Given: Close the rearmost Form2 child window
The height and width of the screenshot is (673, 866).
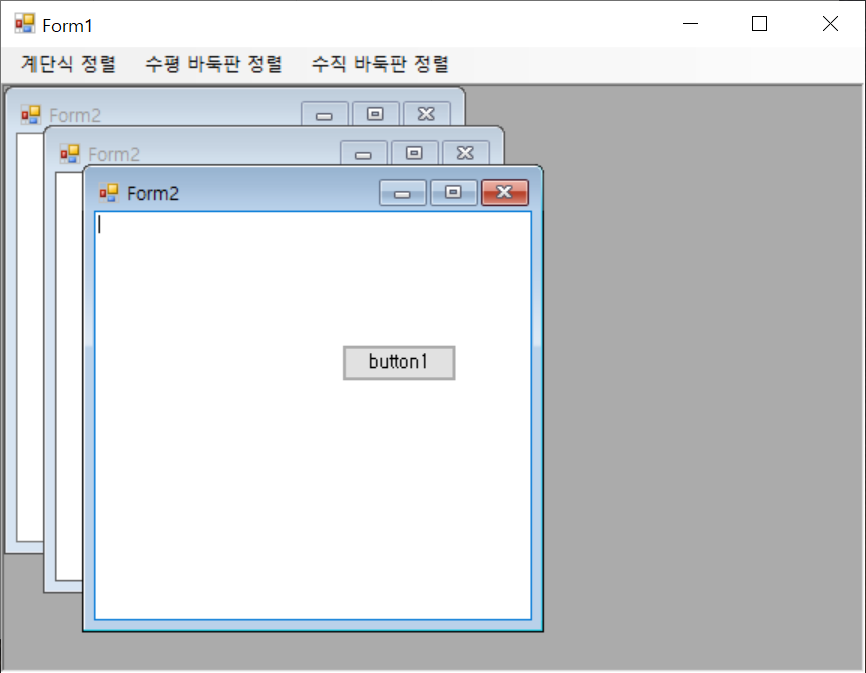Looking at the screenshot, I should [426, 114].
